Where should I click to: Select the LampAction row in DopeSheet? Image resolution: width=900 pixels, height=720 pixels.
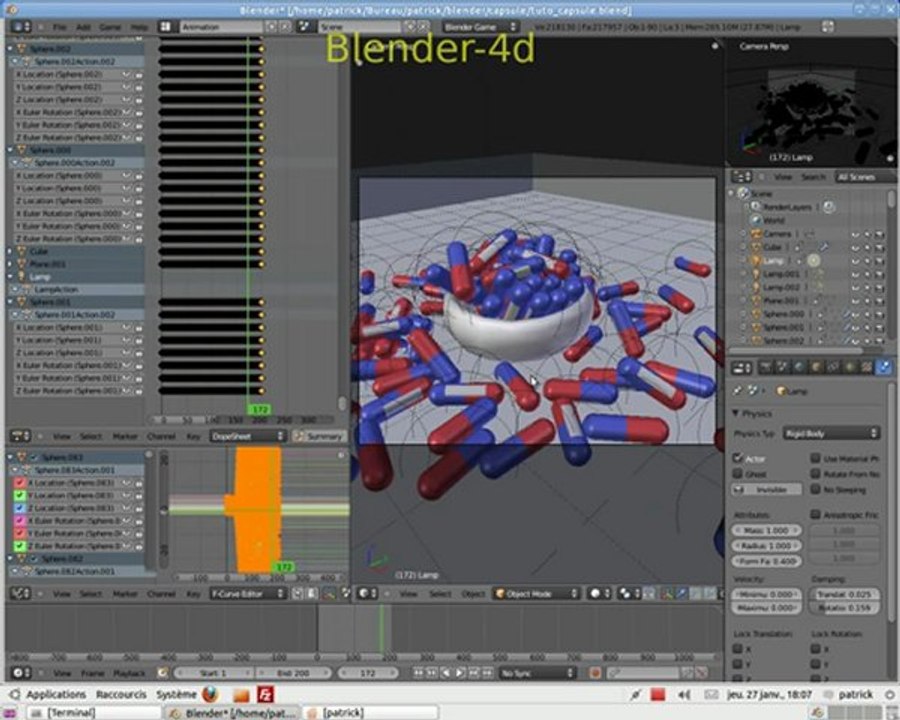click(56, 289)
